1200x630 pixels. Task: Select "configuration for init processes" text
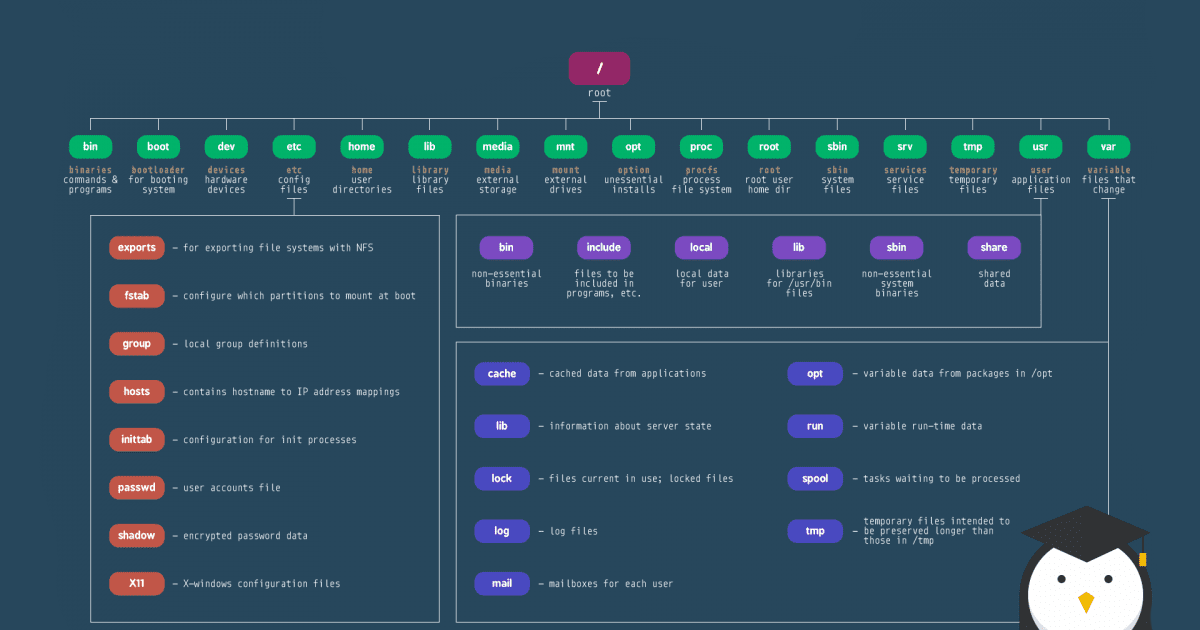270,440
